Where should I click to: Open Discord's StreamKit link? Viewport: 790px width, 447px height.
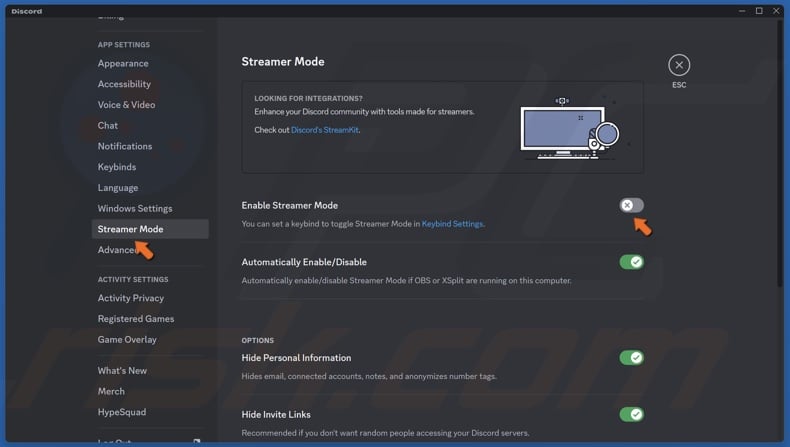324,130
